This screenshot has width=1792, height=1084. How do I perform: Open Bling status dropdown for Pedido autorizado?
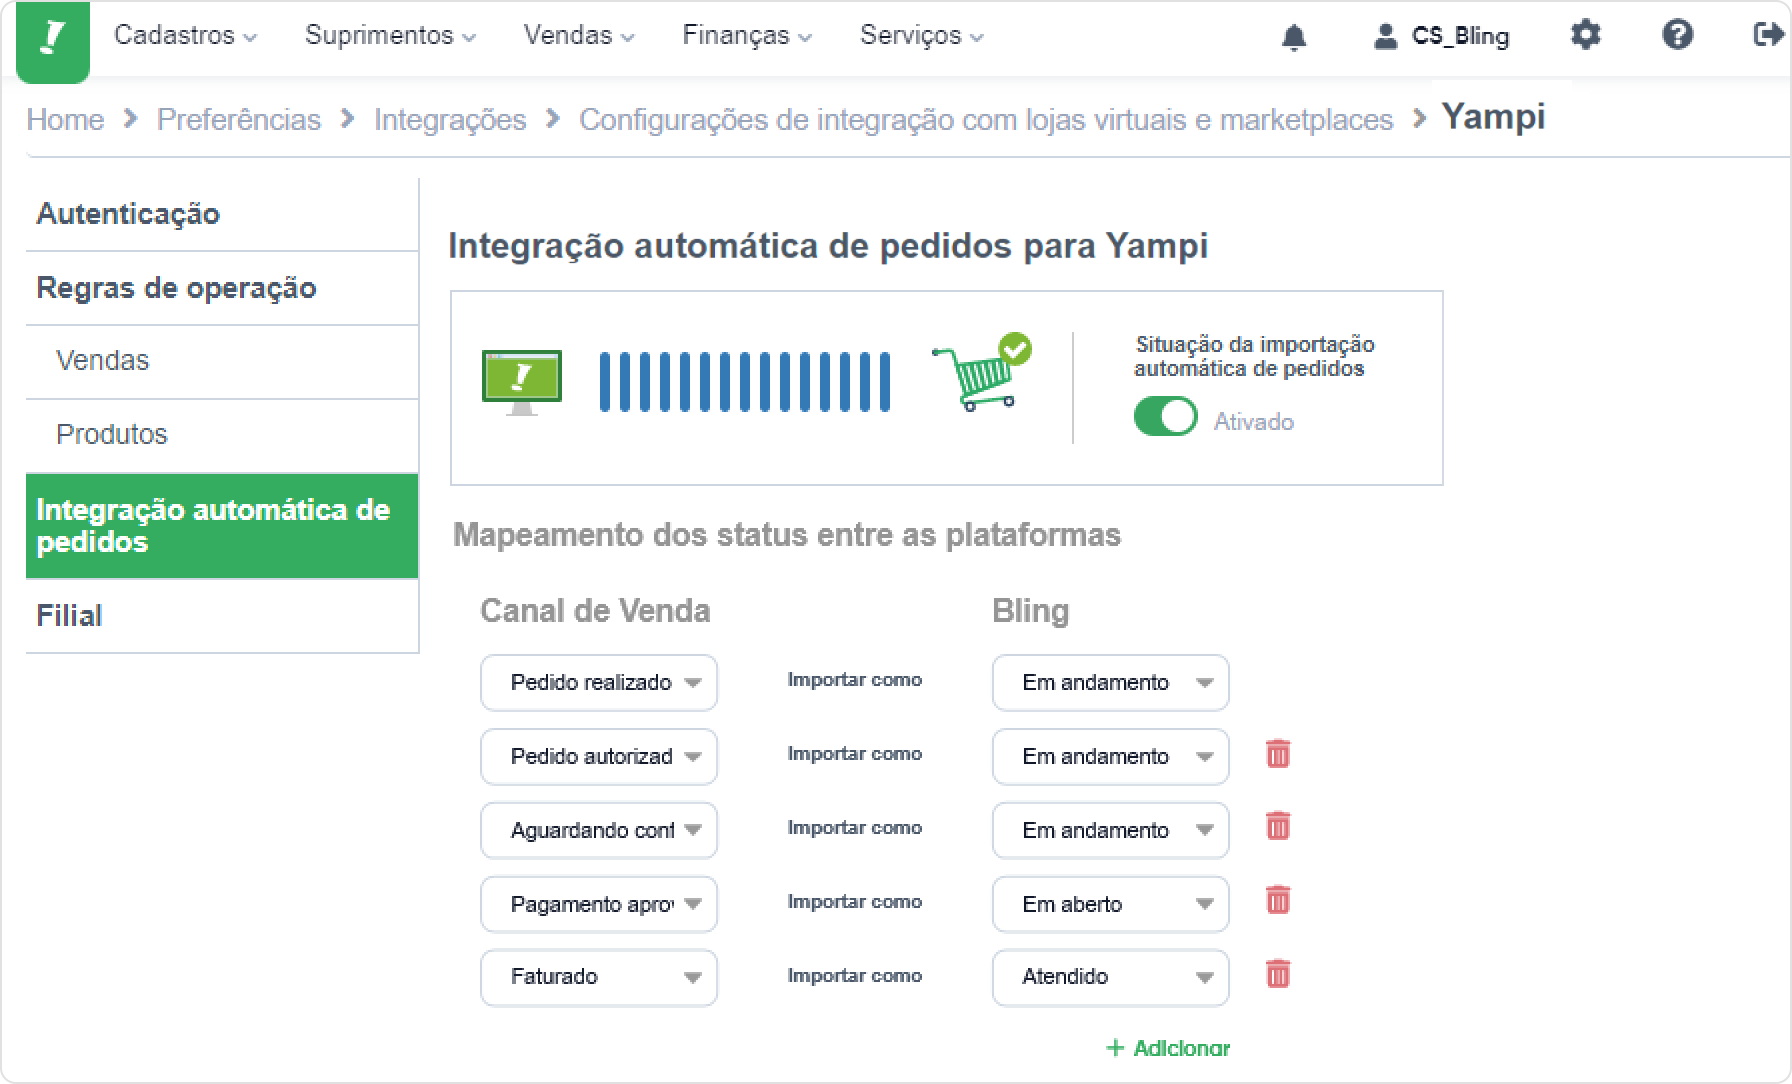1111,757
